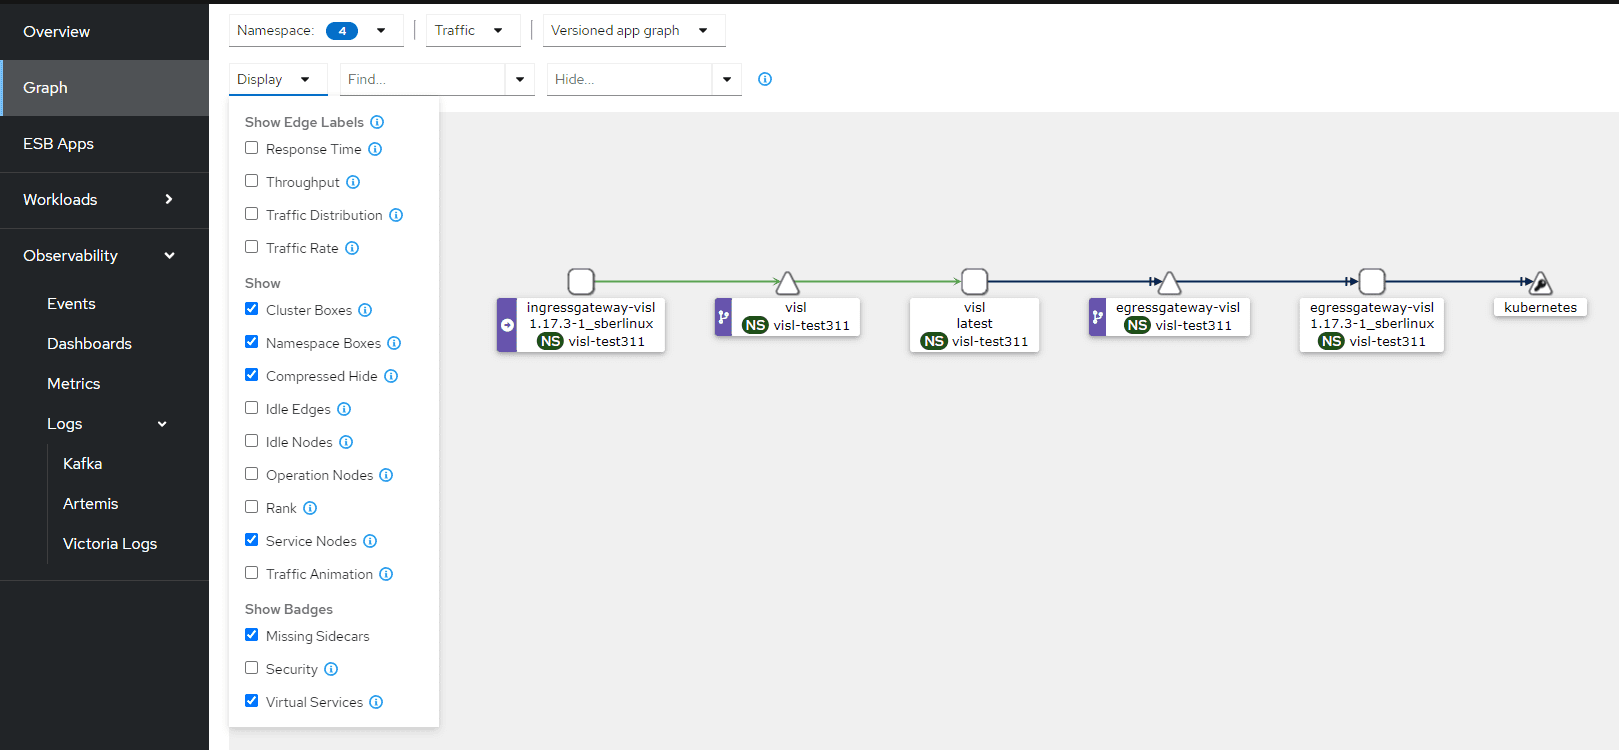Click the help icon beside the Hide field
The height and width of the screenshot is (750, 1619).
(x=765, y=79)
